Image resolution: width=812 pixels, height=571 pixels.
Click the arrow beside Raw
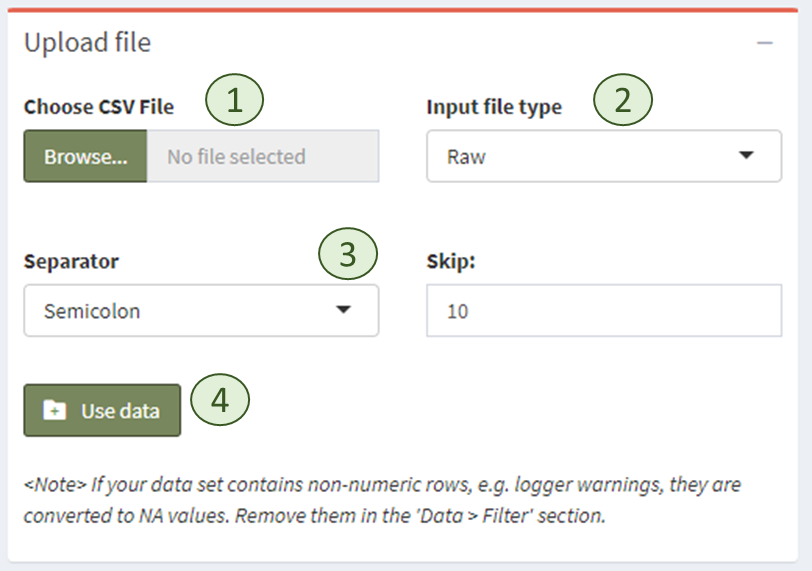coord(746,156)
